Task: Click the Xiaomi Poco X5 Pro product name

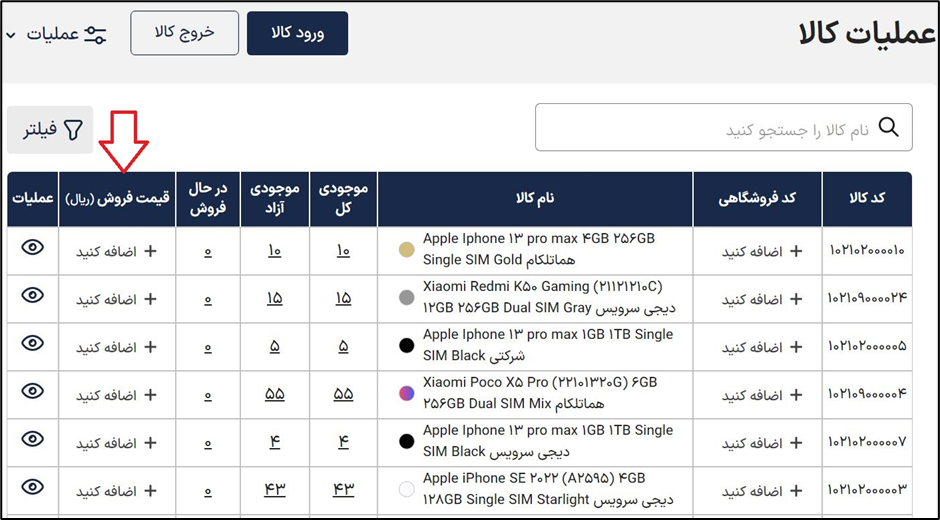Action: pos(541,393)
